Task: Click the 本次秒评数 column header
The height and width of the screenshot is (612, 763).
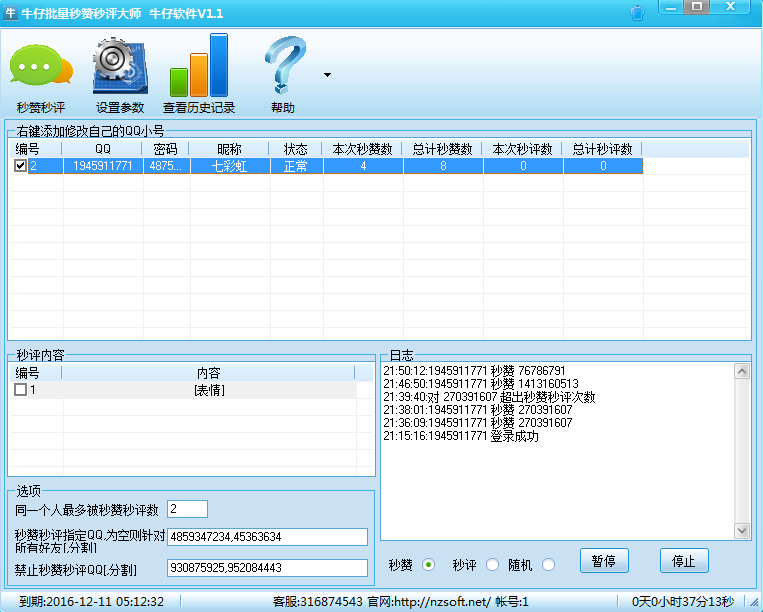Action: point(522,149)
